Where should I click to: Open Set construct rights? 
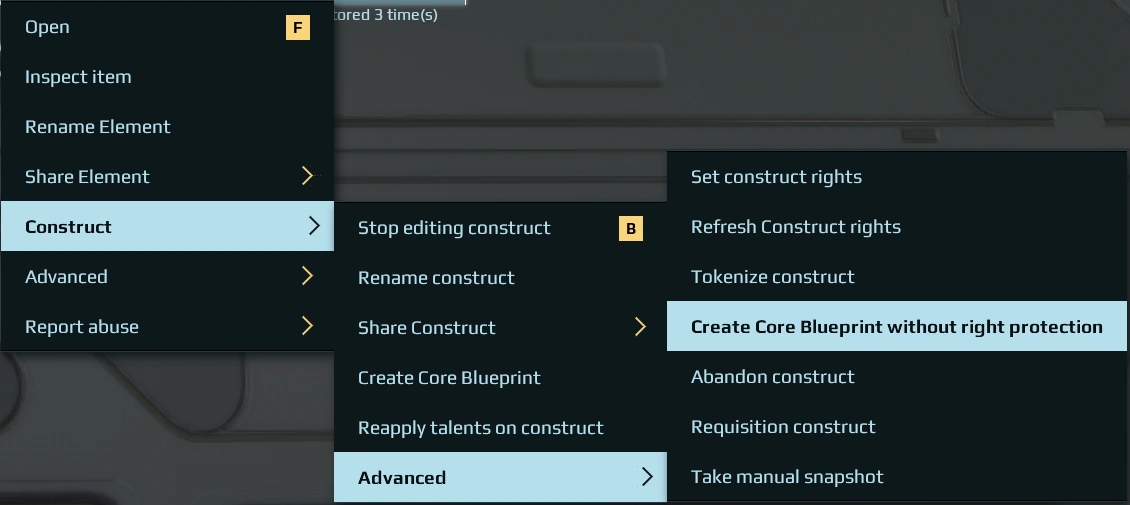pyautogui.click(x=776, y=177)
